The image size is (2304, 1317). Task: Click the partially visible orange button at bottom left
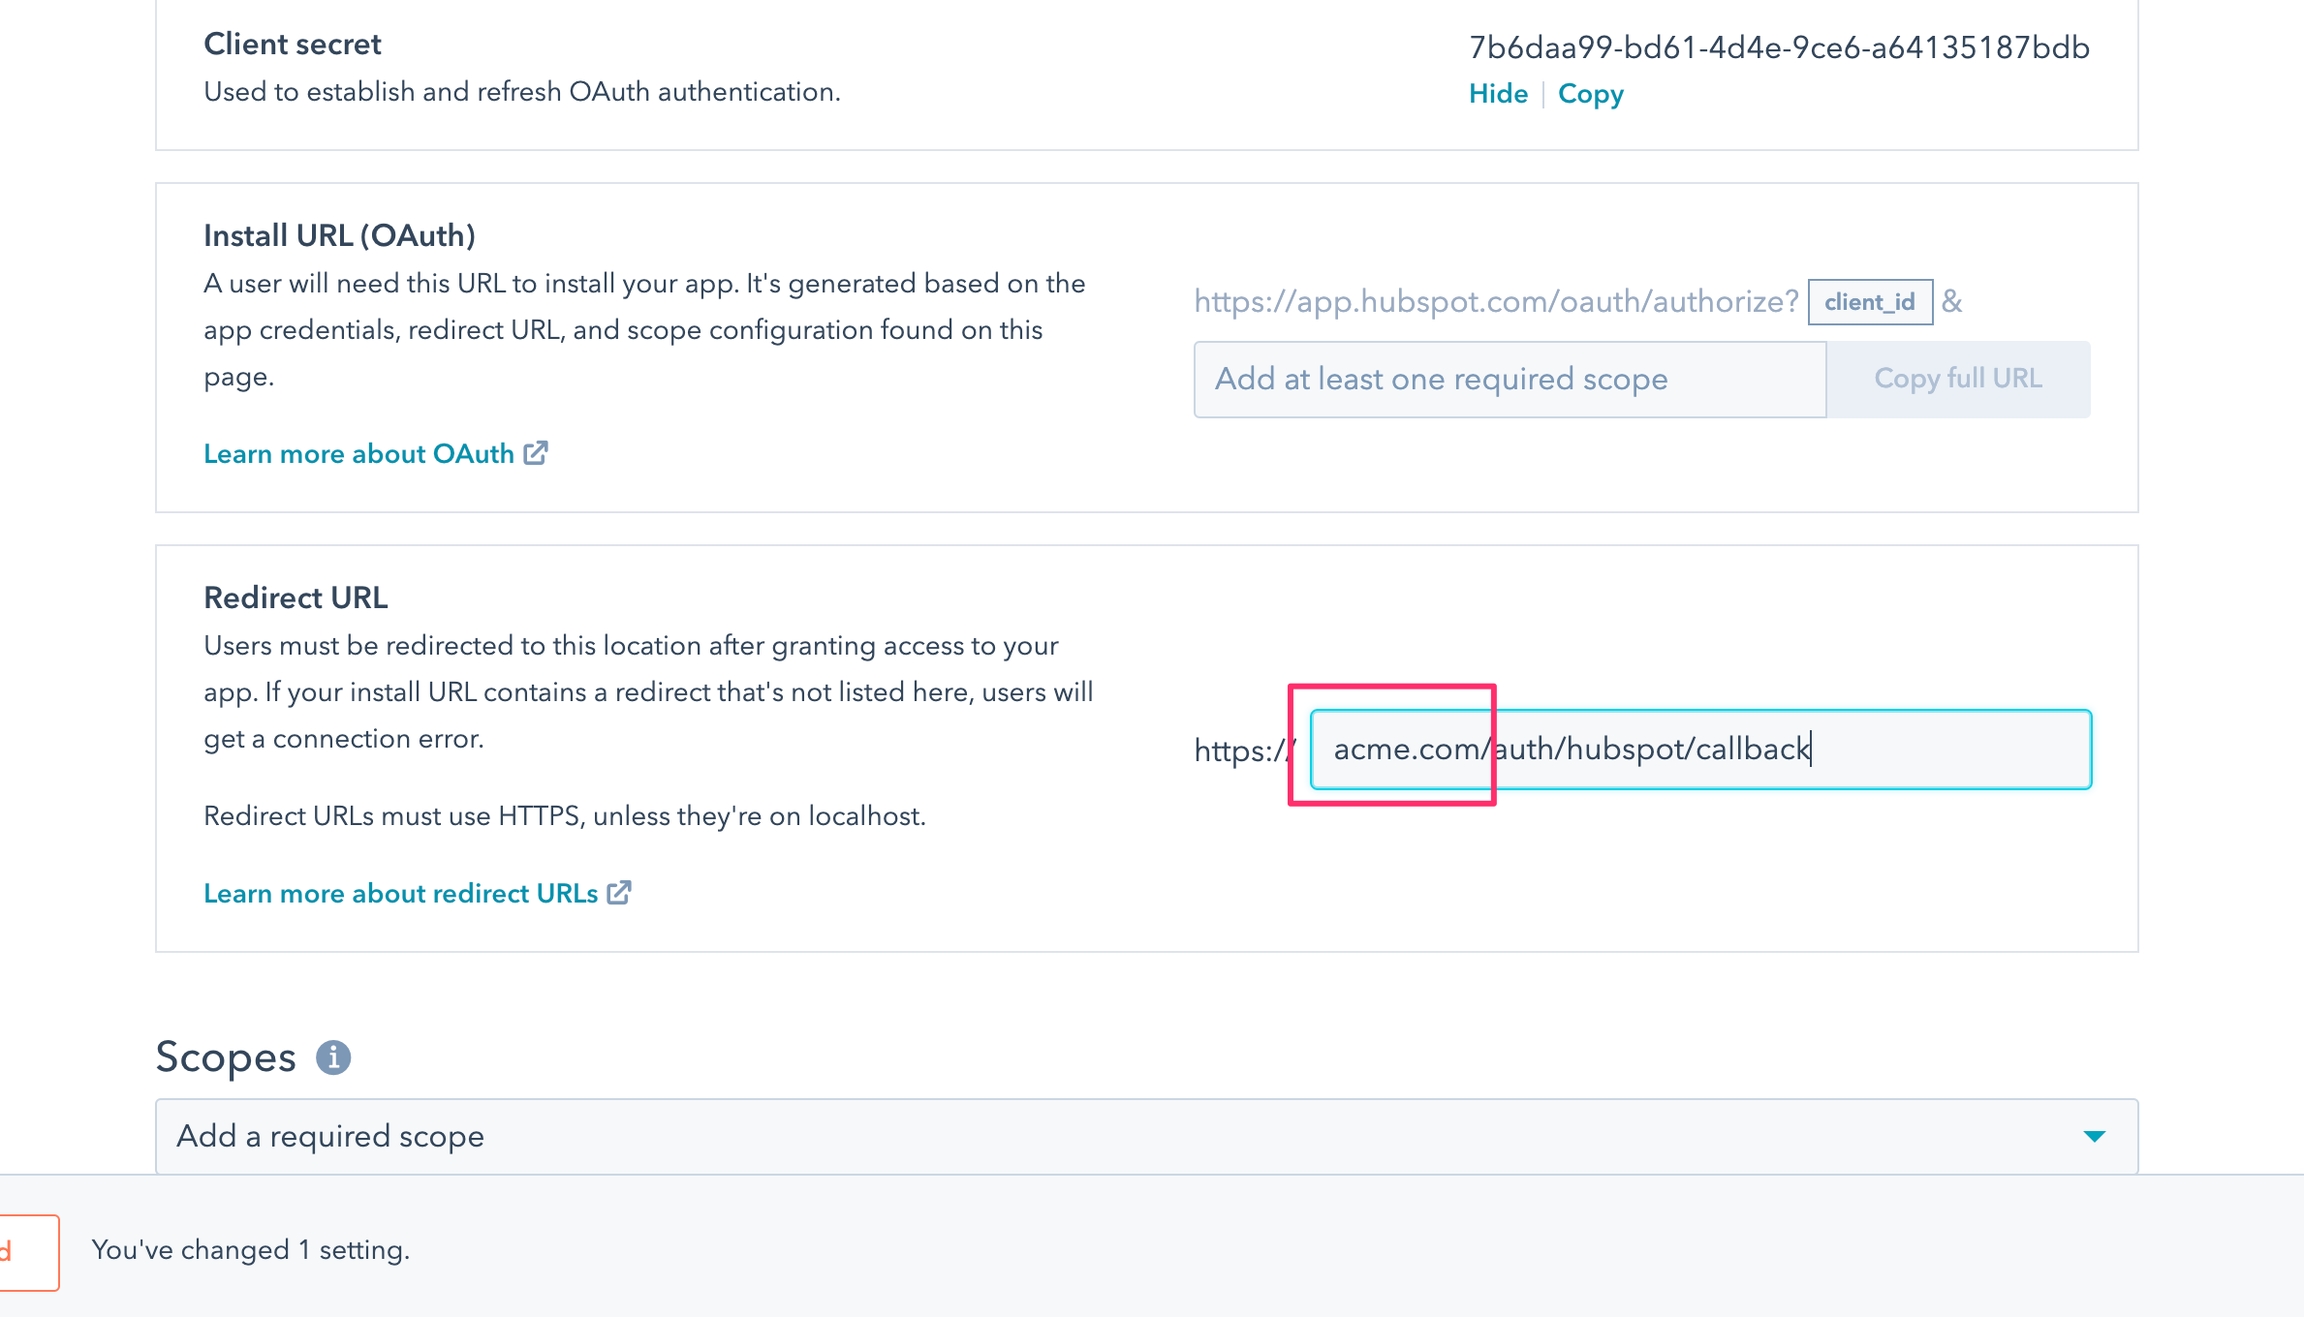click(28, 1252)
